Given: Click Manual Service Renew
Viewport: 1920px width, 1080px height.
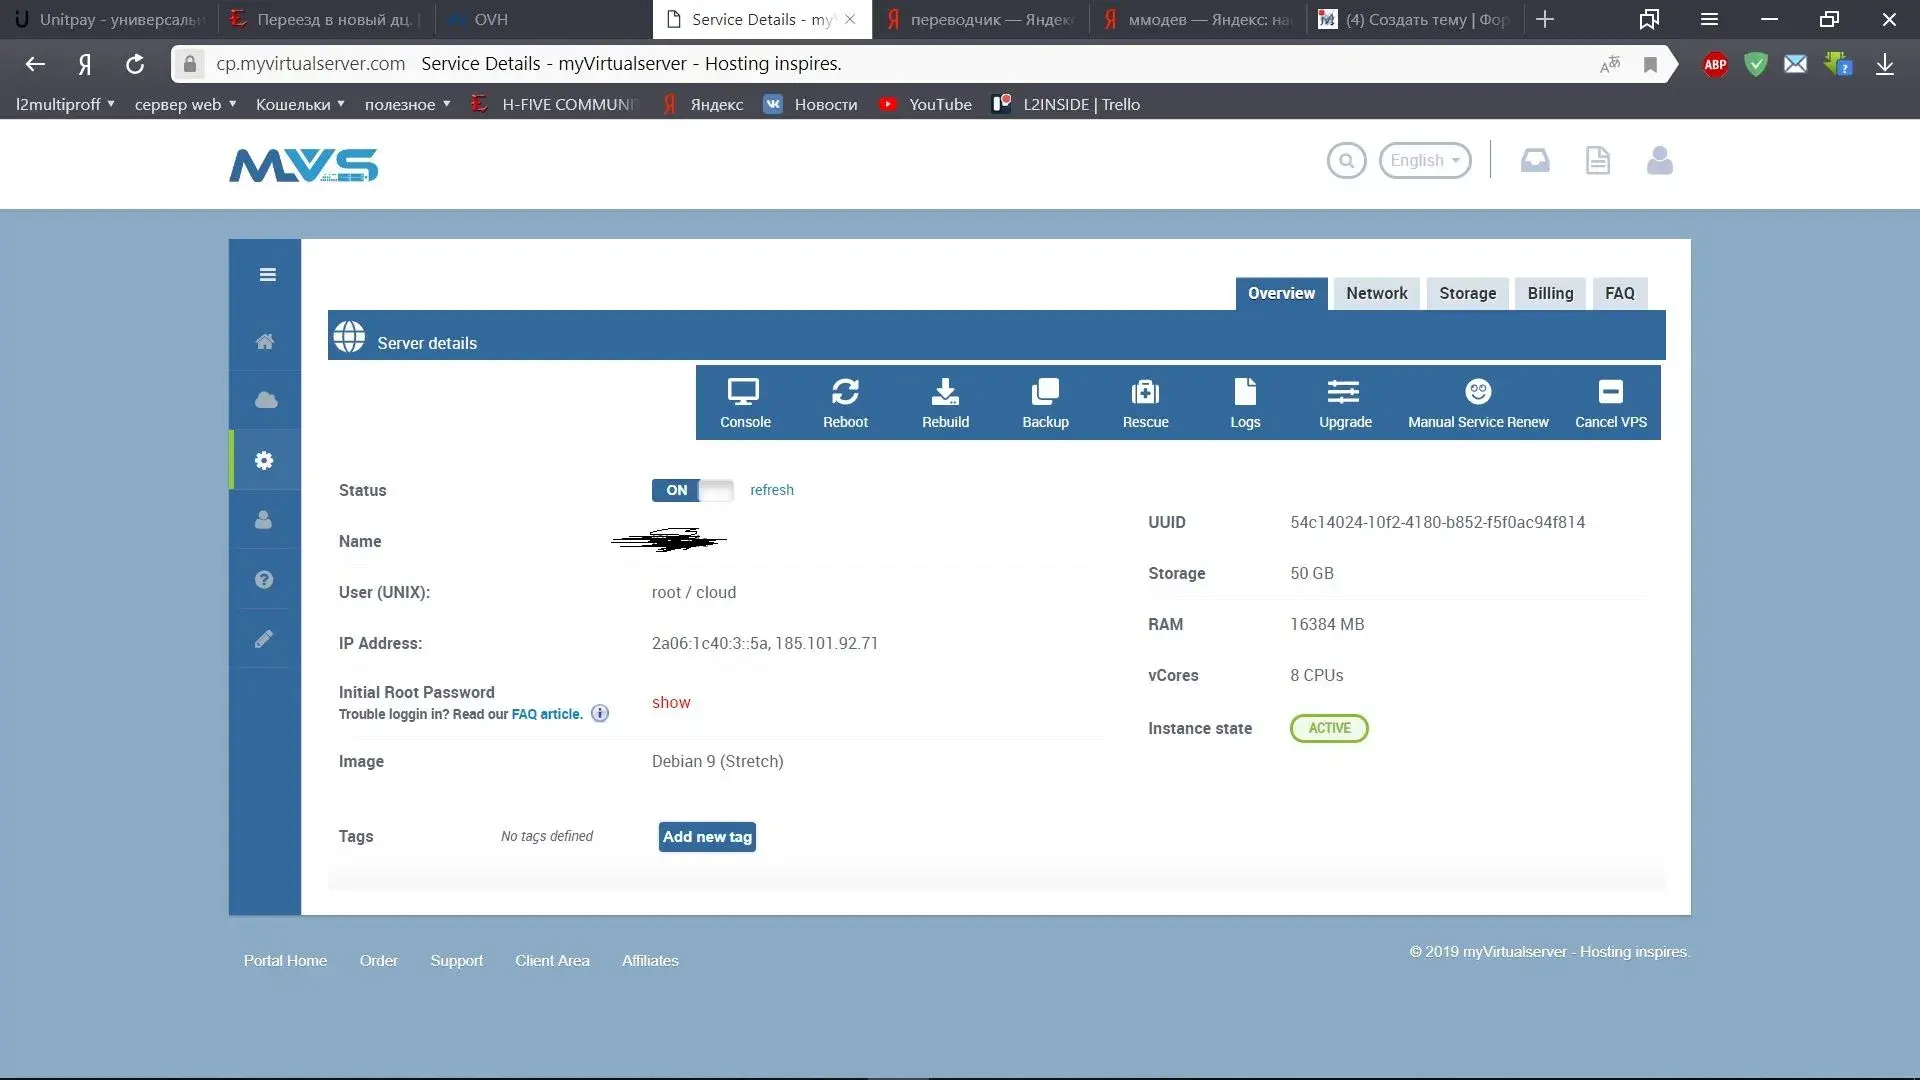Looking at the screenshot, I should point(1478,403).
